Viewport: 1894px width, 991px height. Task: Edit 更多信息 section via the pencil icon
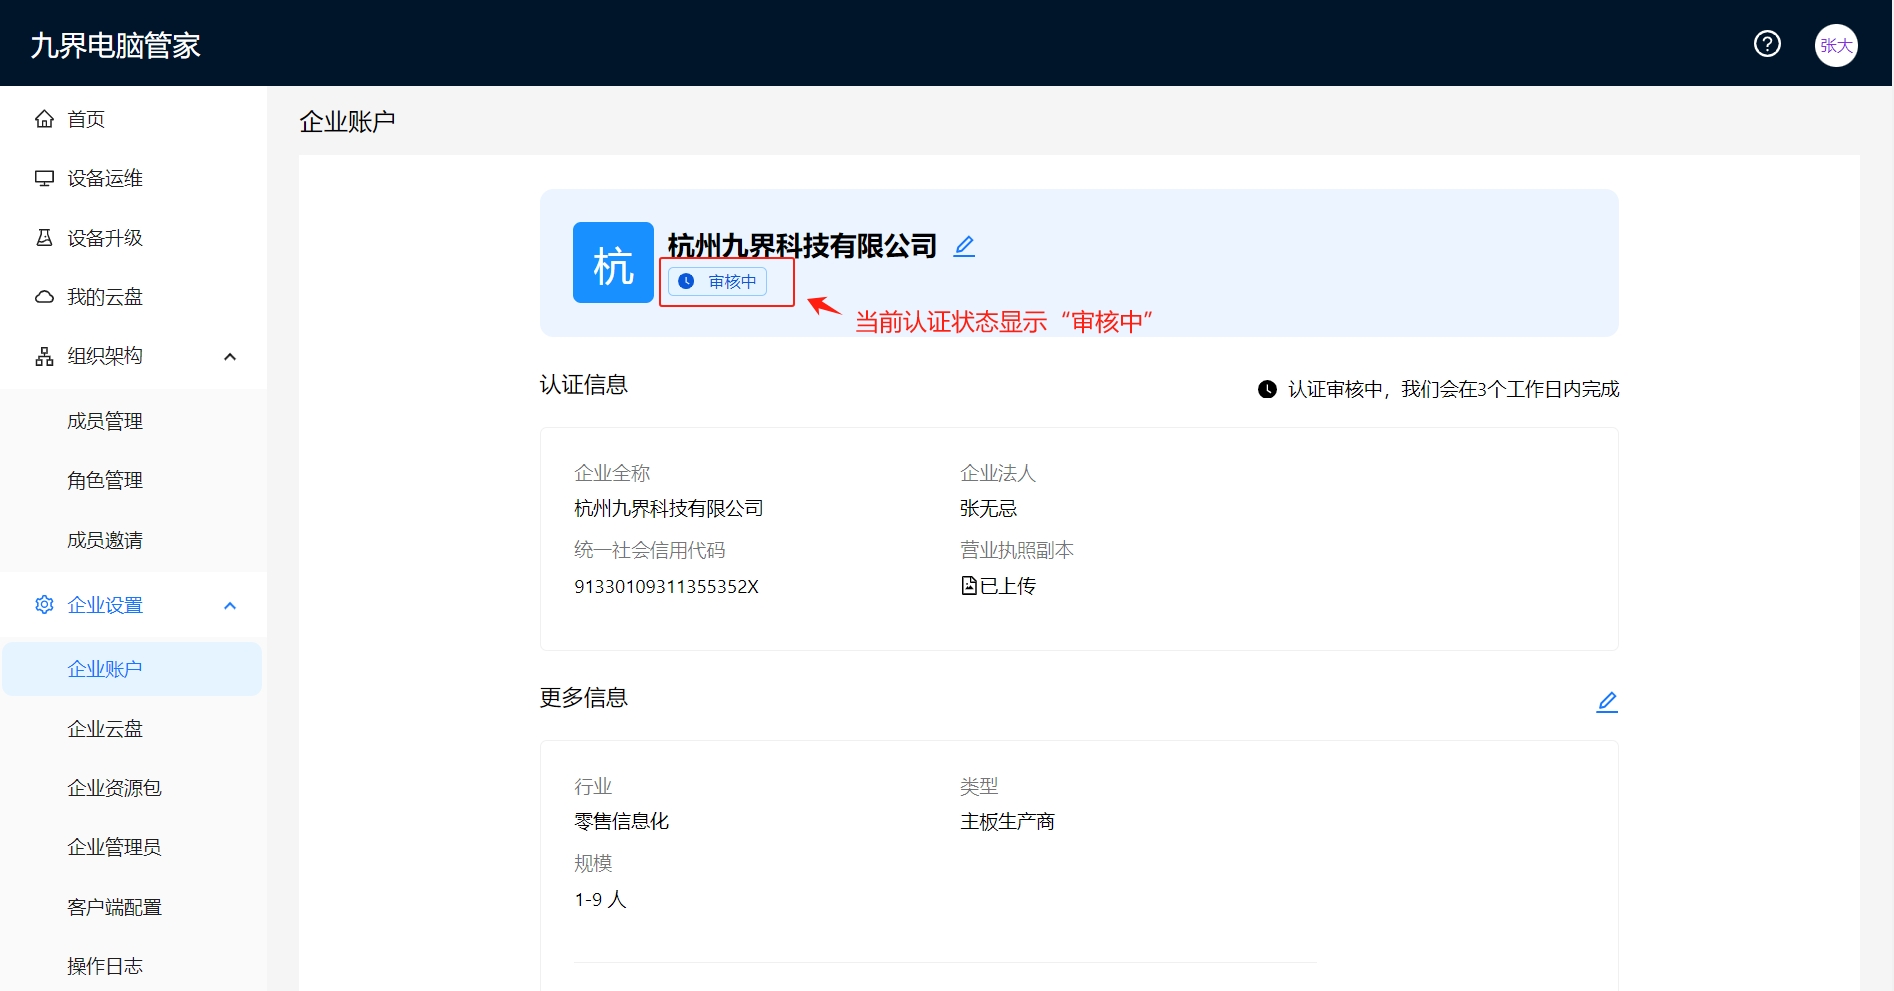click(1607, 702)
